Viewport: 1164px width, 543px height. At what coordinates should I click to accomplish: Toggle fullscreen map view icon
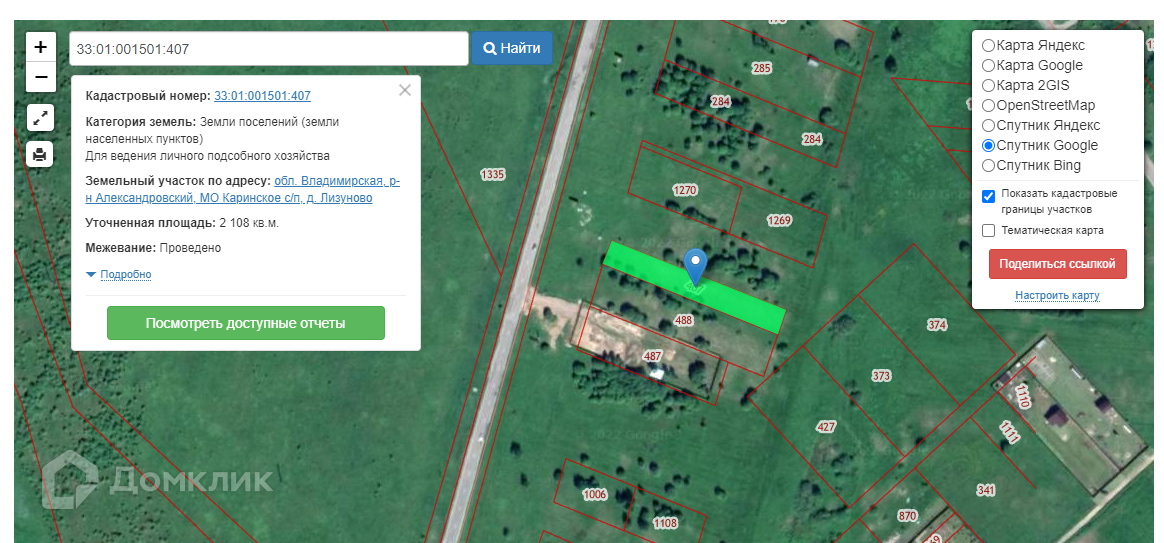(40, 117)
